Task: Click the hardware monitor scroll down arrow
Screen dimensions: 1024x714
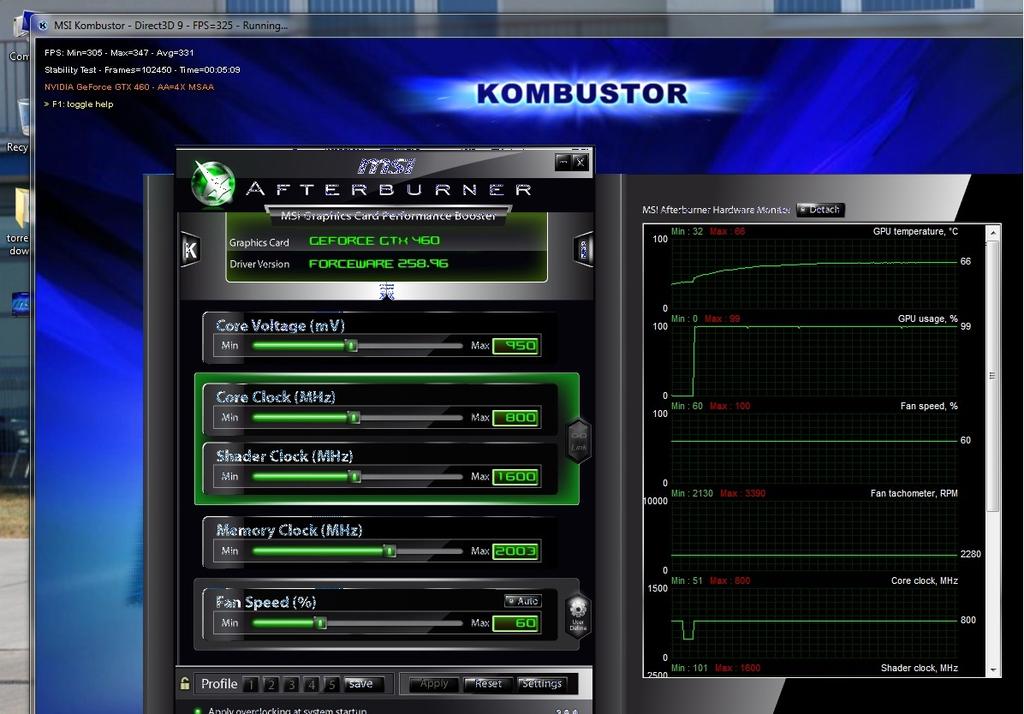Action: (x=993, y=670)
